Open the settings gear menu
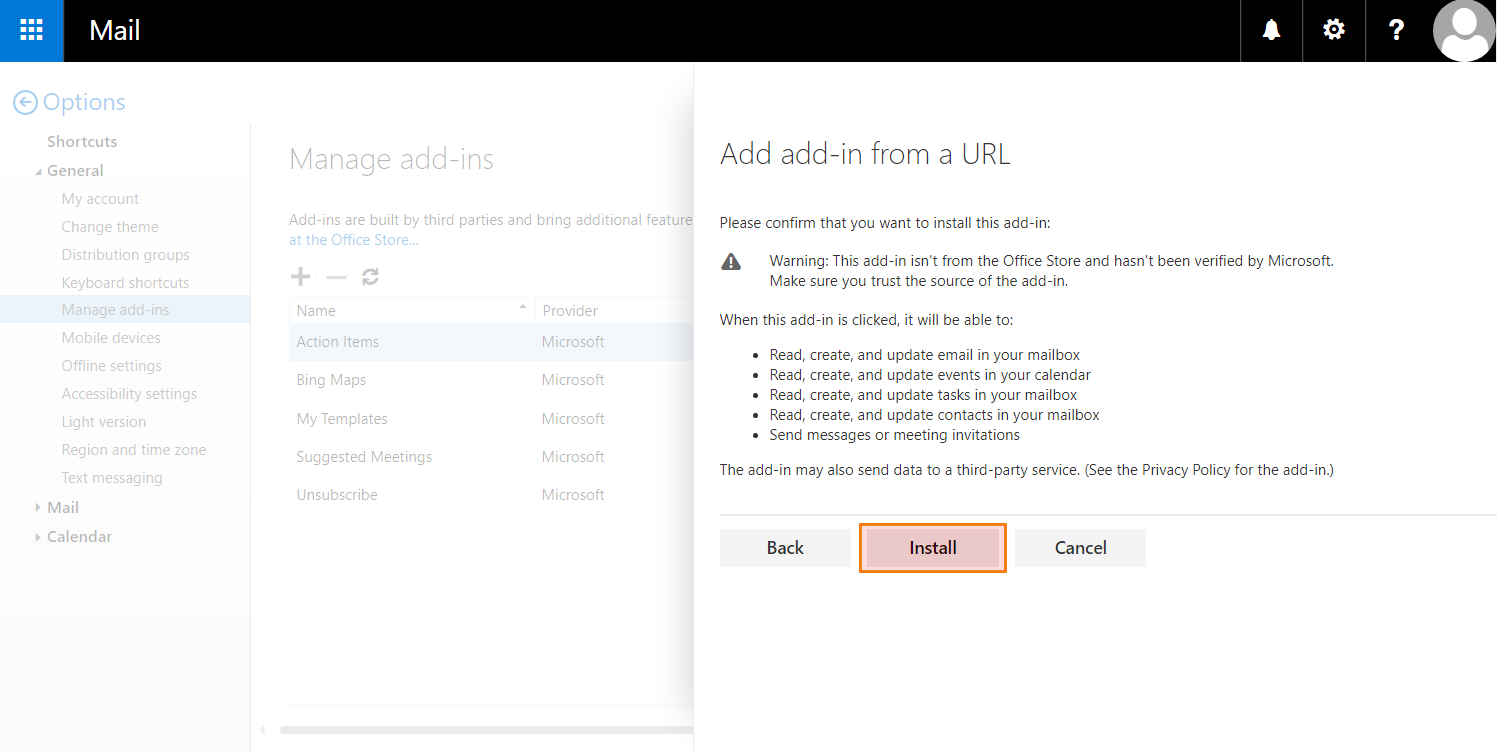The width and height of the screenshot is (1497, 752). (x=1333, y=30)
